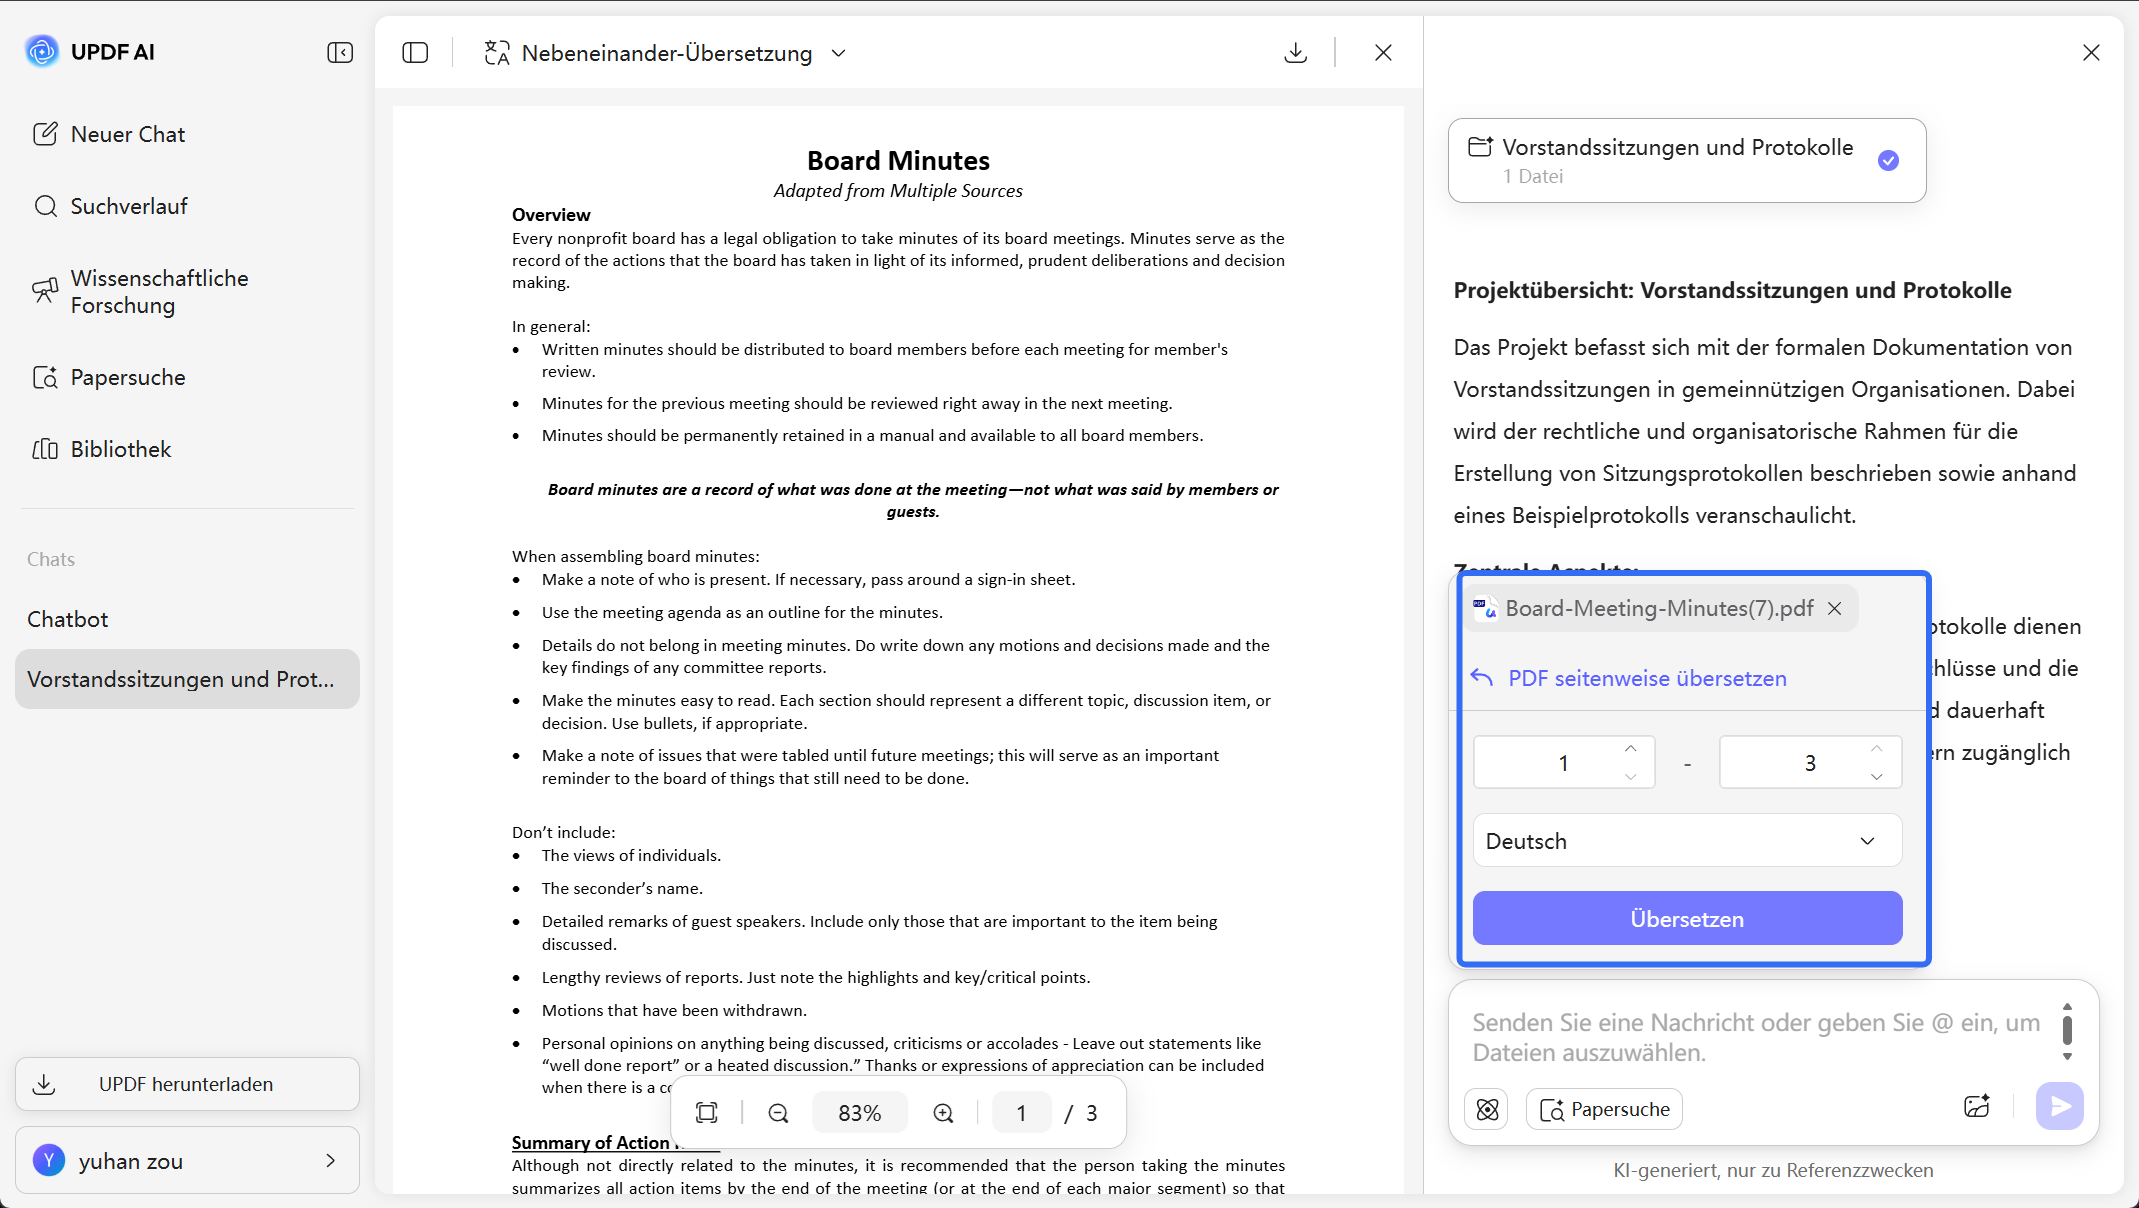This screenshot has width=2139, height=1208.
Task: Click the message box scrollbar
Action: tap(2067, 1031)
